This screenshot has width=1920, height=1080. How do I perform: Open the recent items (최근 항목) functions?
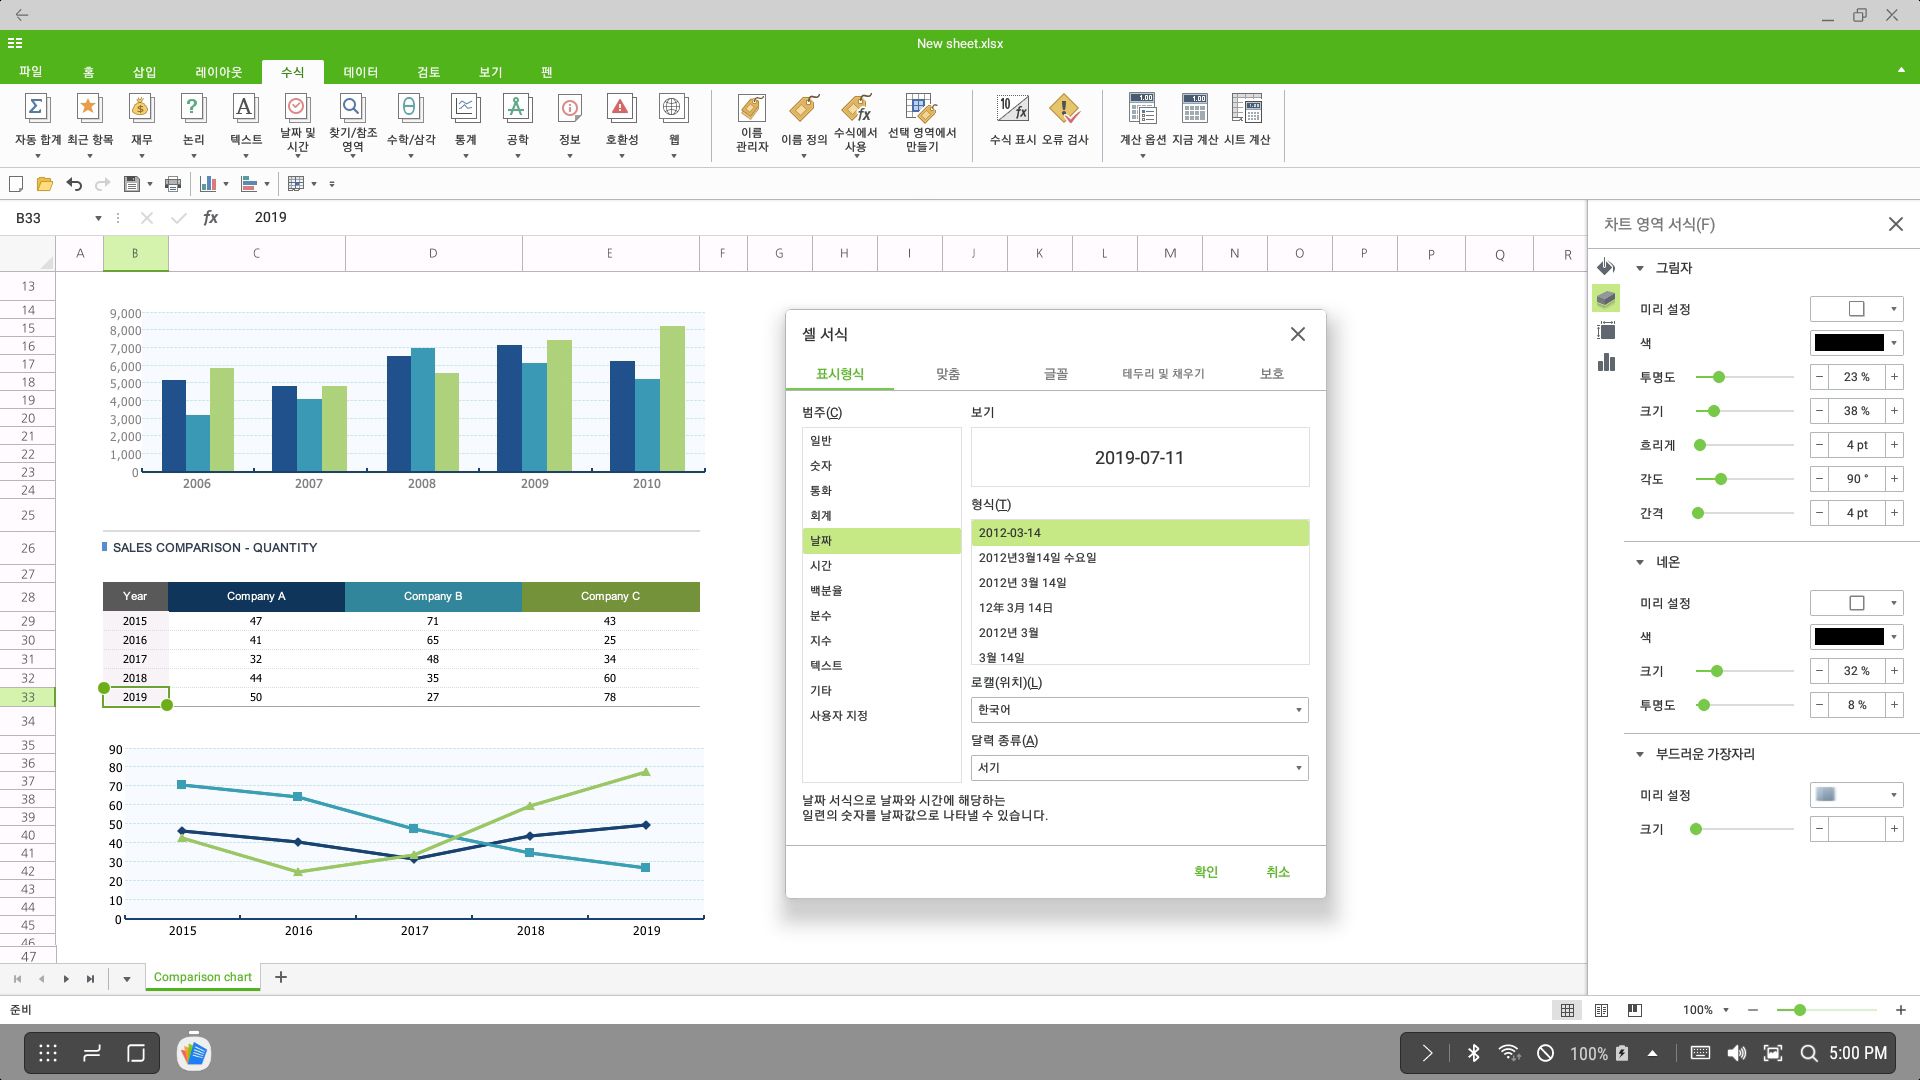[x=90, y=123]
